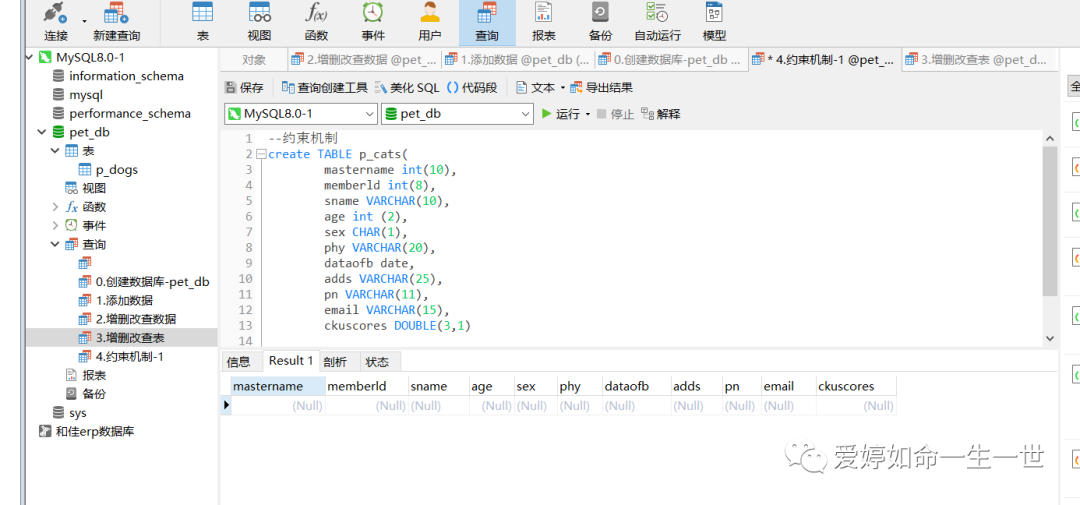Screen dimensions: 1080x505
Task: Open the 运行 dropdown arrow
Action: (x=588, y=114)
